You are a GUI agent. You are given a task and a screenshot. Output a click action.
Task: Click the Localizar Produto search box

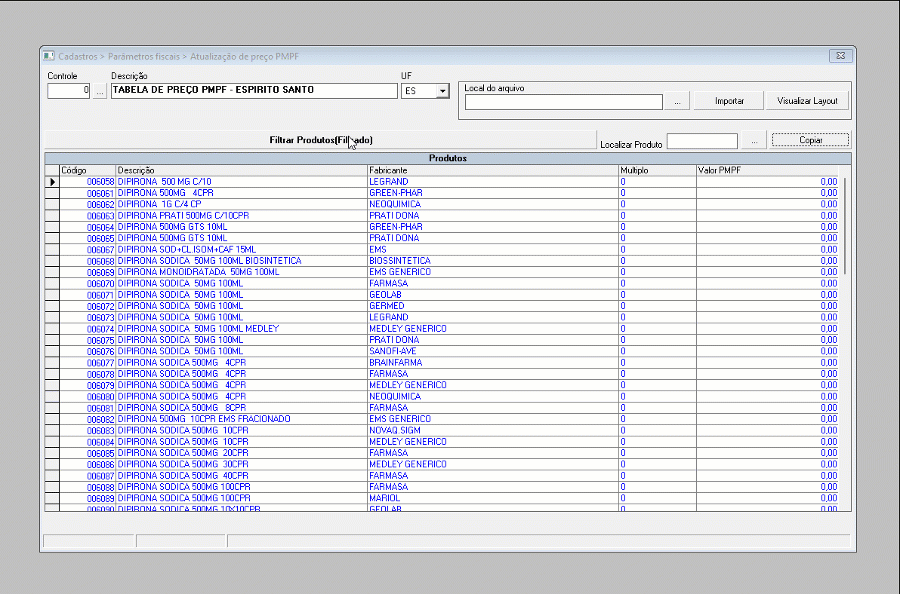(702, 141)
